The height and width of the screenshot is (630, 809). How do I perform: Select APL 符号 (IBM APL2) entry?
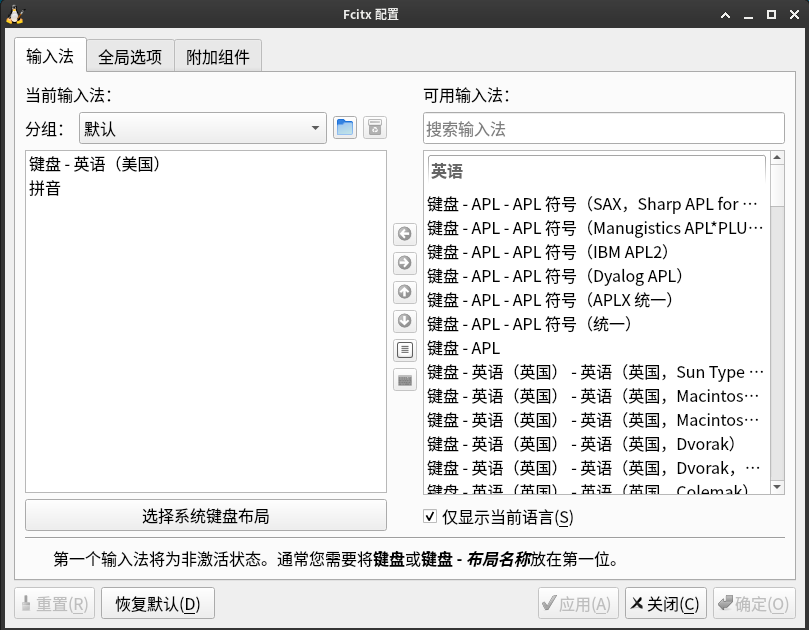click(597, 252)
